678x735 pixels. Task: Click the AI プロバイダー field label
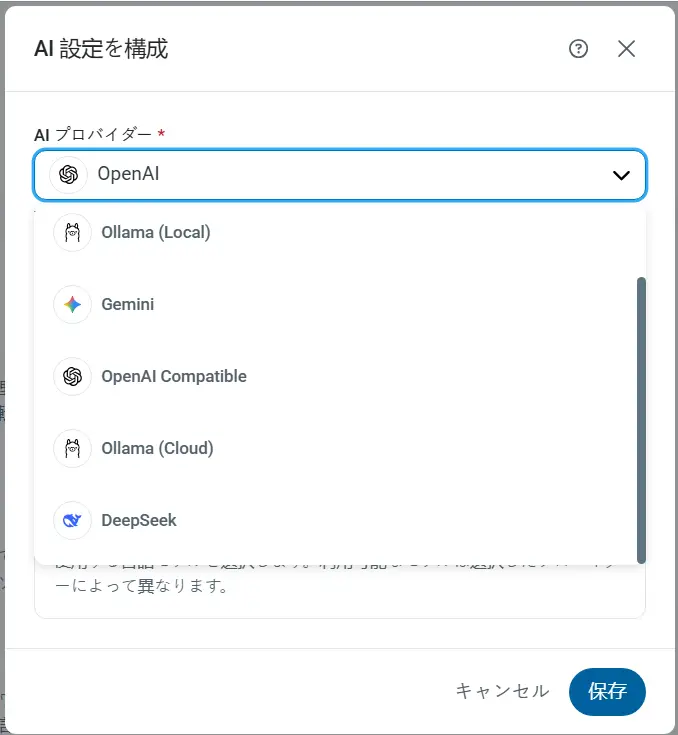tap(93, 135)
